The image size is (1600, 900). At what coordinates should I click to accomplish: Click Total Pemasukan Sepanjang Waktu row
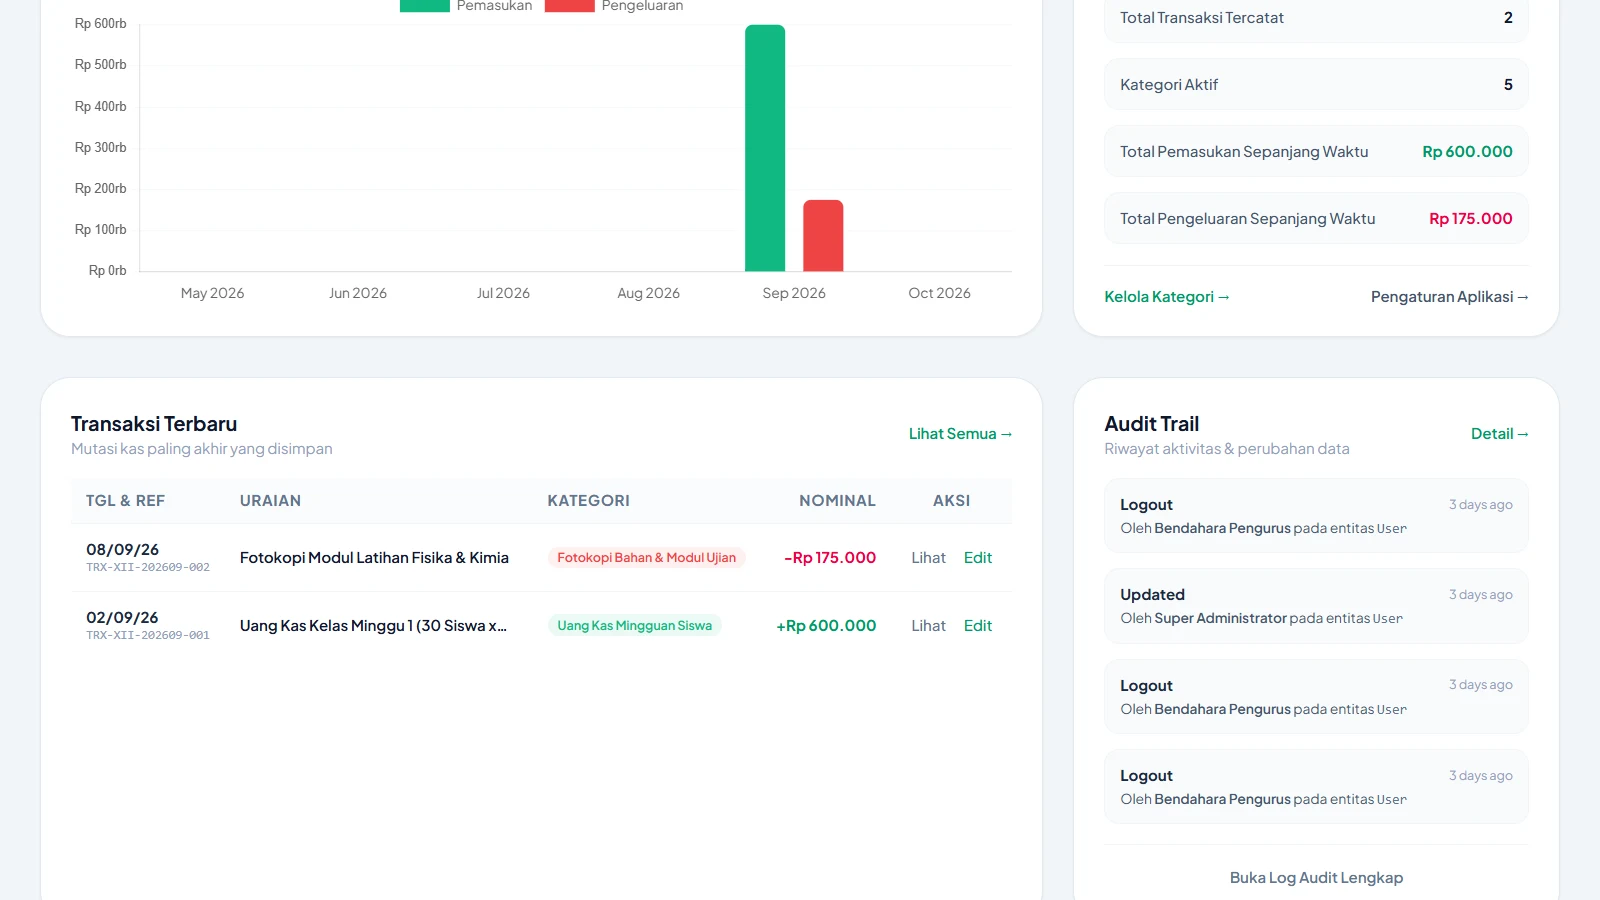tap(1316, 152)
